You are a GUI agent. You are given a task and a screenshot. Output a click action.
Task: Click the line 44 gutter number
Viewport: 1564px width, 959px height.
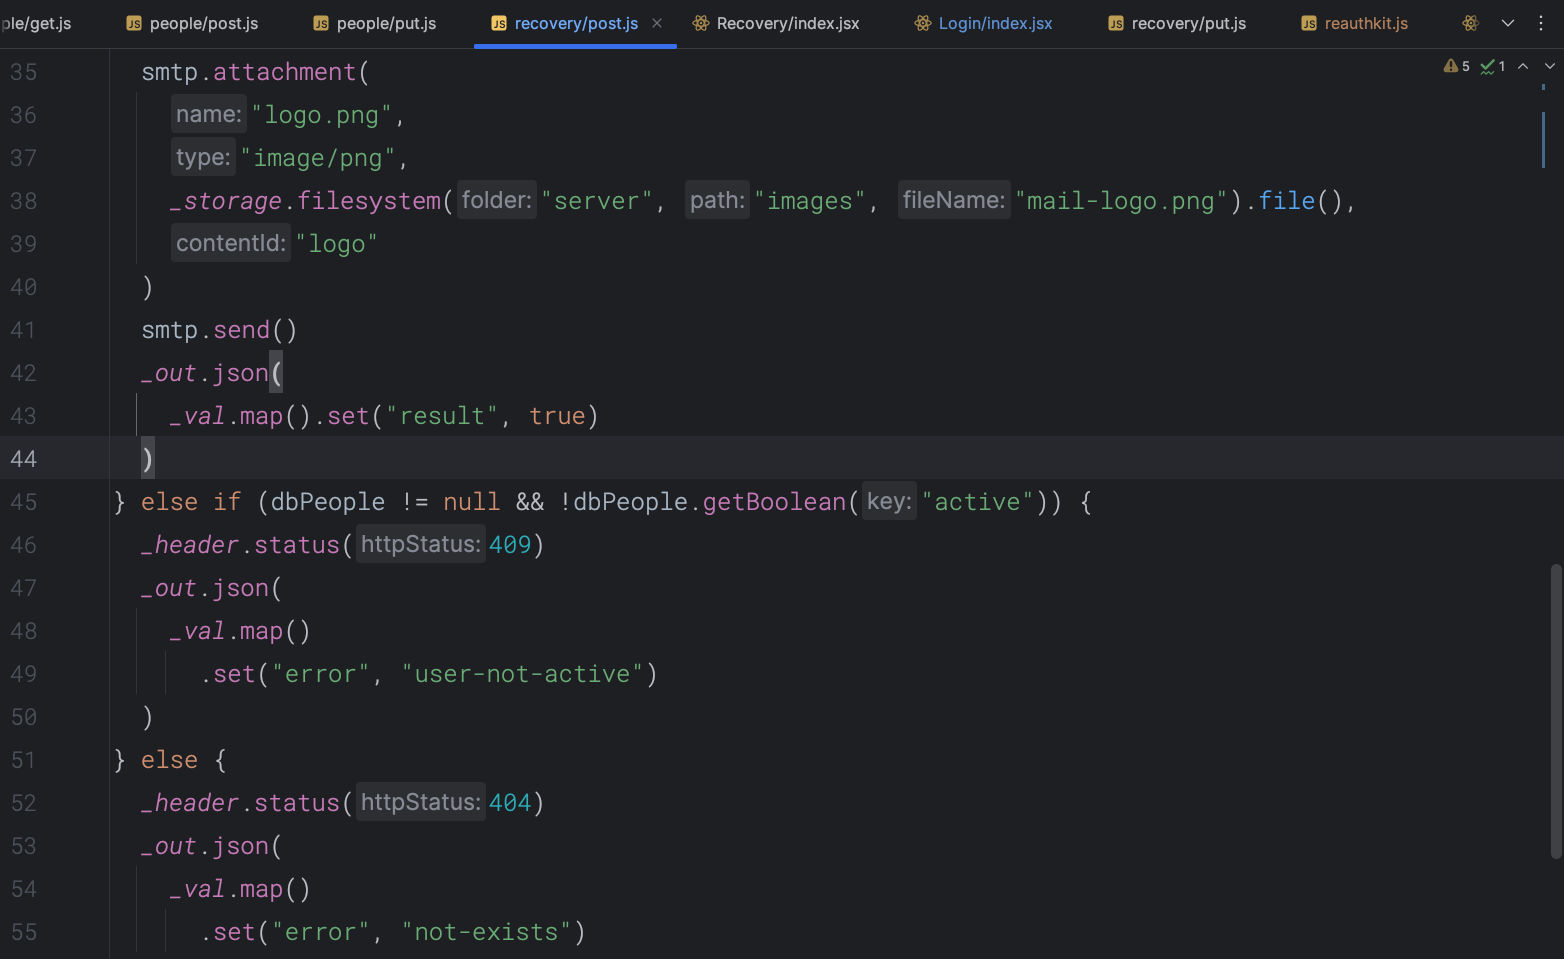coord(24,459)
